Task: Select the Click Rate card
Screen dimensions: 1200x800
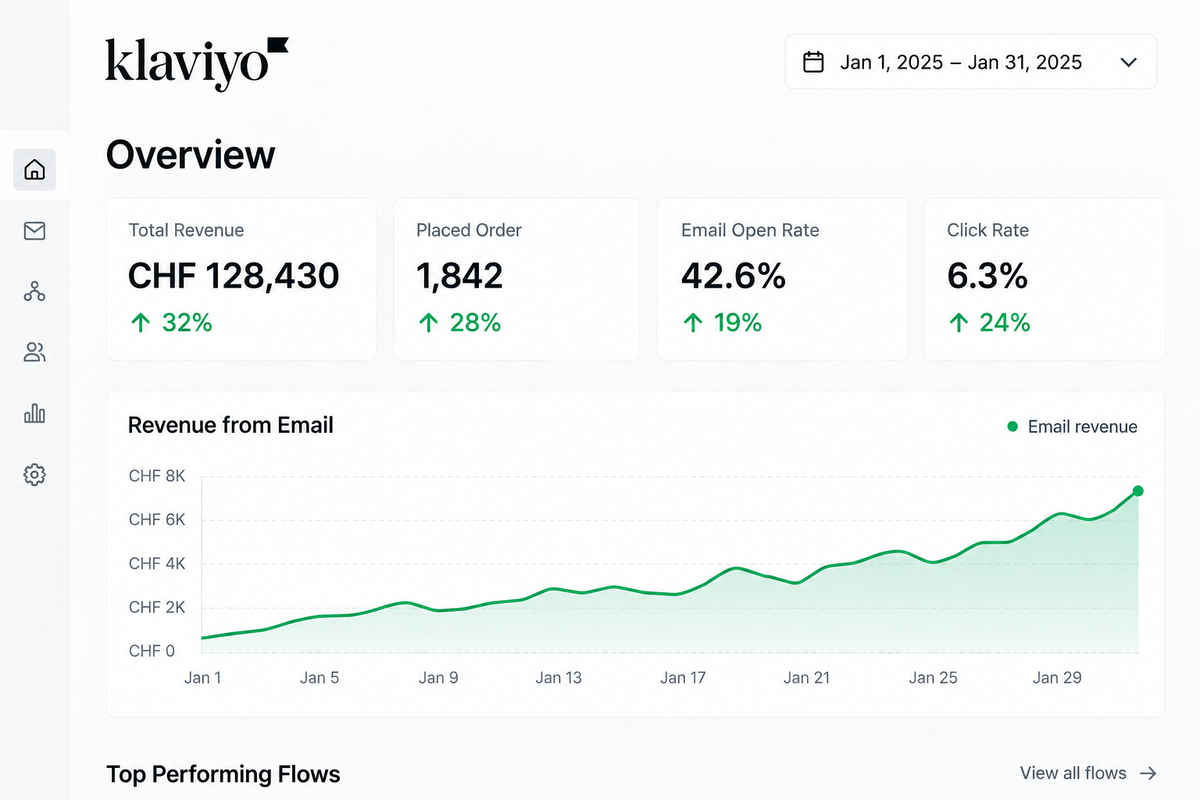Action: 1045,279
